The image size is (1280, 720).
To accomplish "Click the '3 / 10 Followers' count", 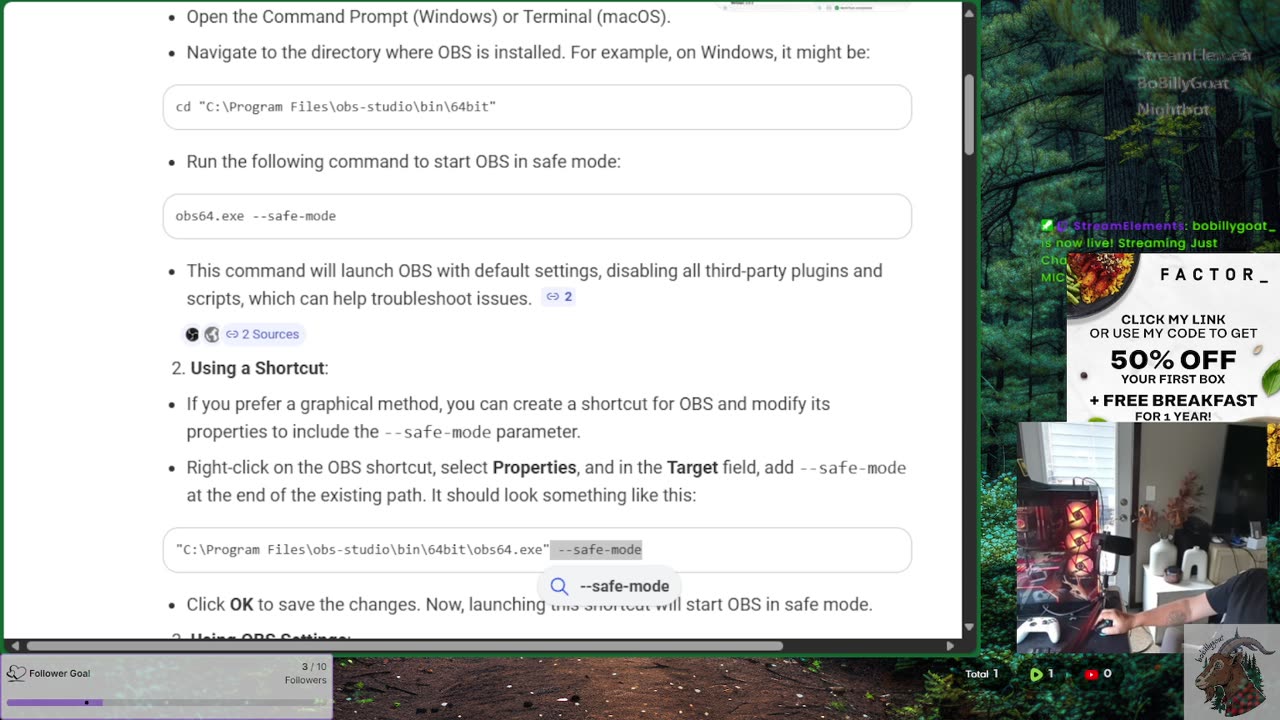I will [x=306, y=673].
